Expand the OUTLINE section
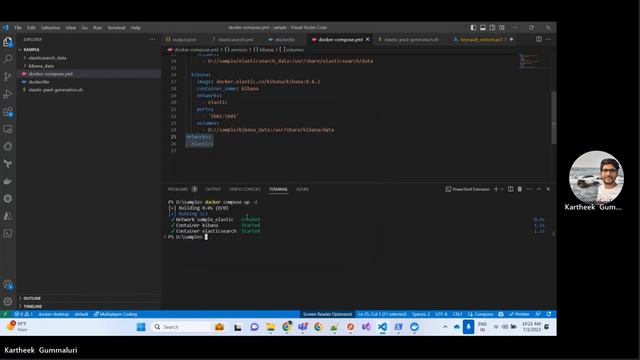Image resolution: width=640 pixels, height=360 pixels. click(x=89, y=298)
